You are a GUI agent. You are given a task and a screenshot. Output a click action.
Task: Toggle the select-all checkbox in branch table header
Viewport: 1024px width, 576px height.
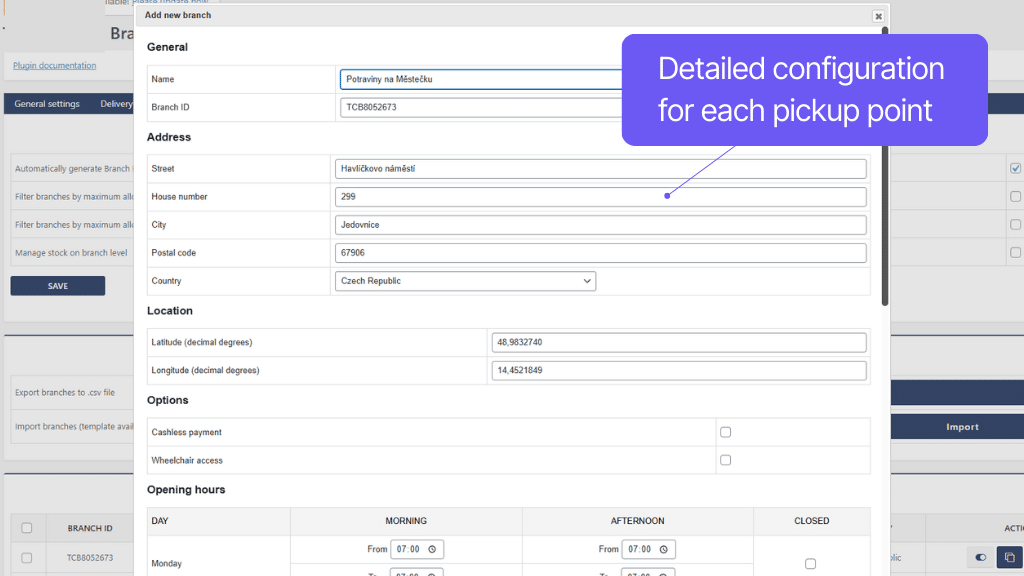coord(27,528)
